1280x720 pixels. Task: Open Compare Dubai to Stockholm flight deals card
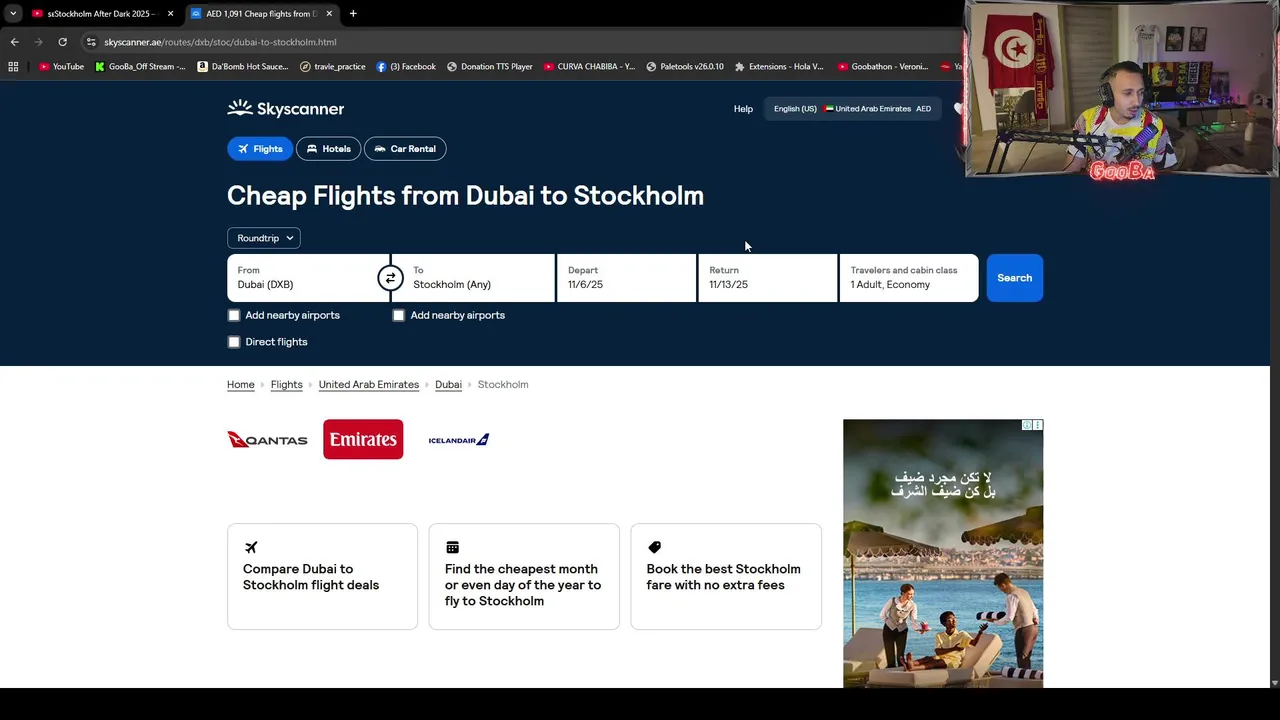click(322, 577)
